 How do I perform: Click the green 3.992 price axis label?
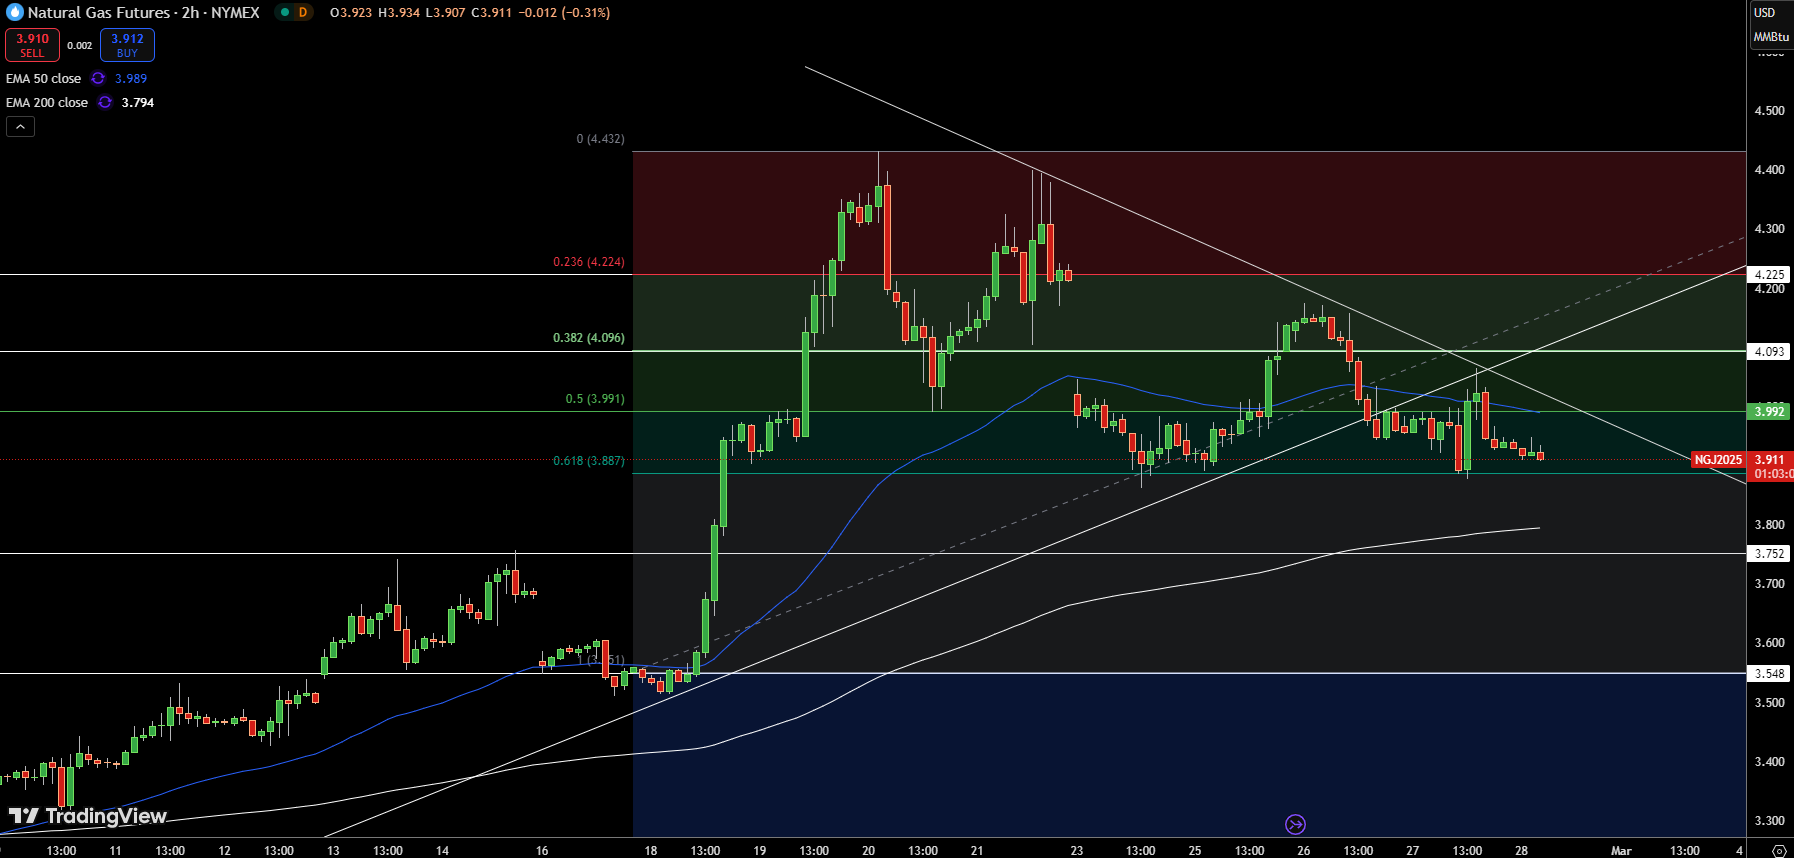[1769, 411]
